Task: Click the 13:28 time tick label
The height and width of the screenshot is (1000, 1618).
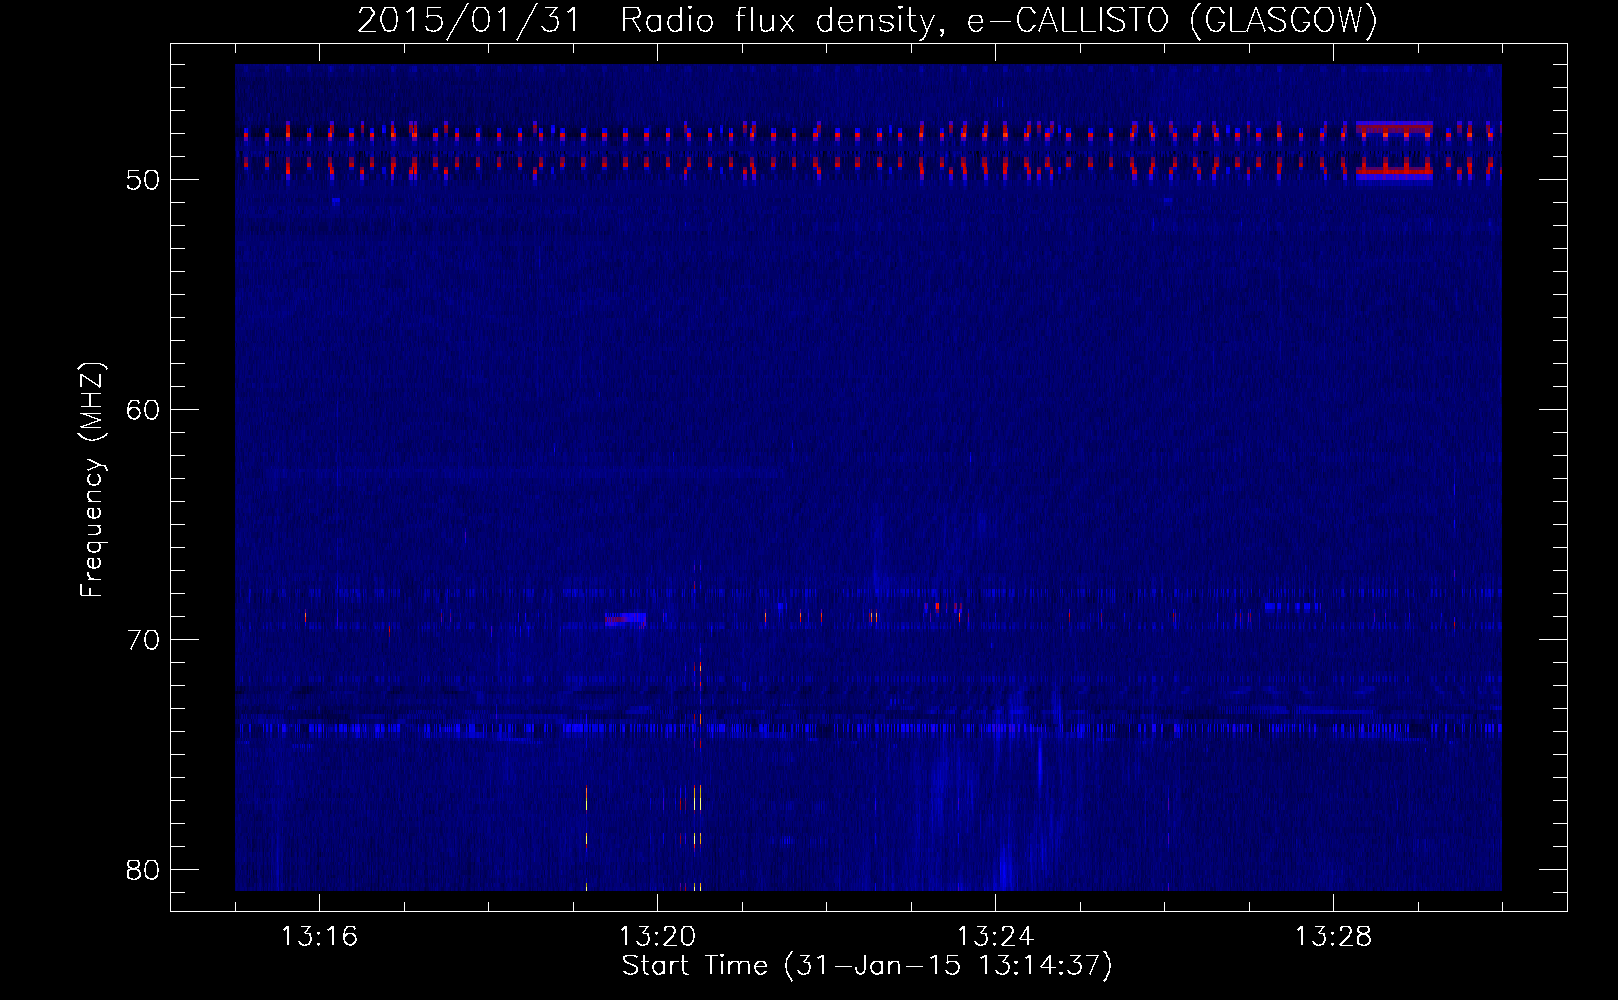Action: pos(1333,937)
